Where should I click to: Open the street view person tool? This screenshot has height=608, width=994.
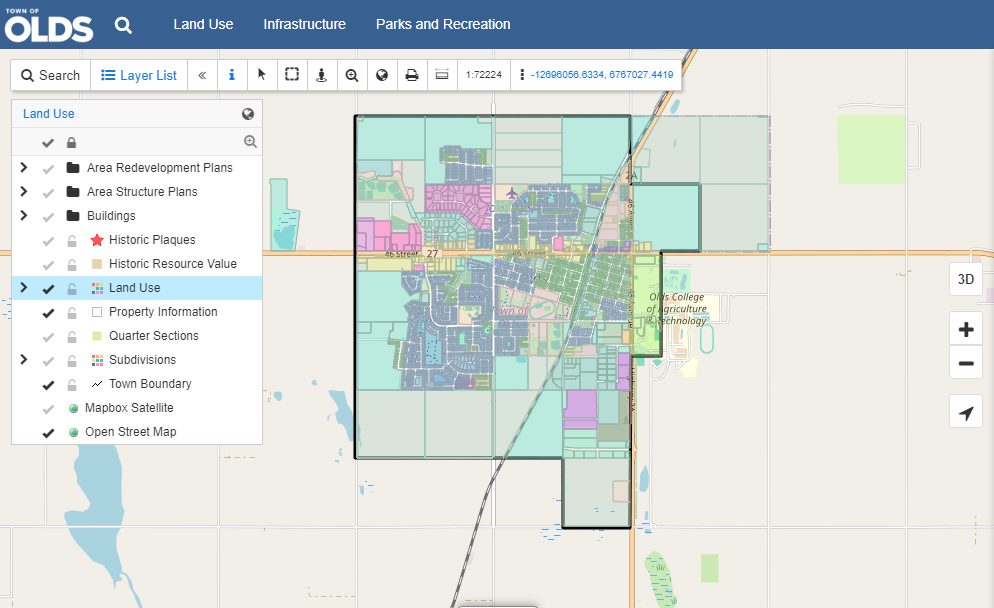tap(321, 75)
